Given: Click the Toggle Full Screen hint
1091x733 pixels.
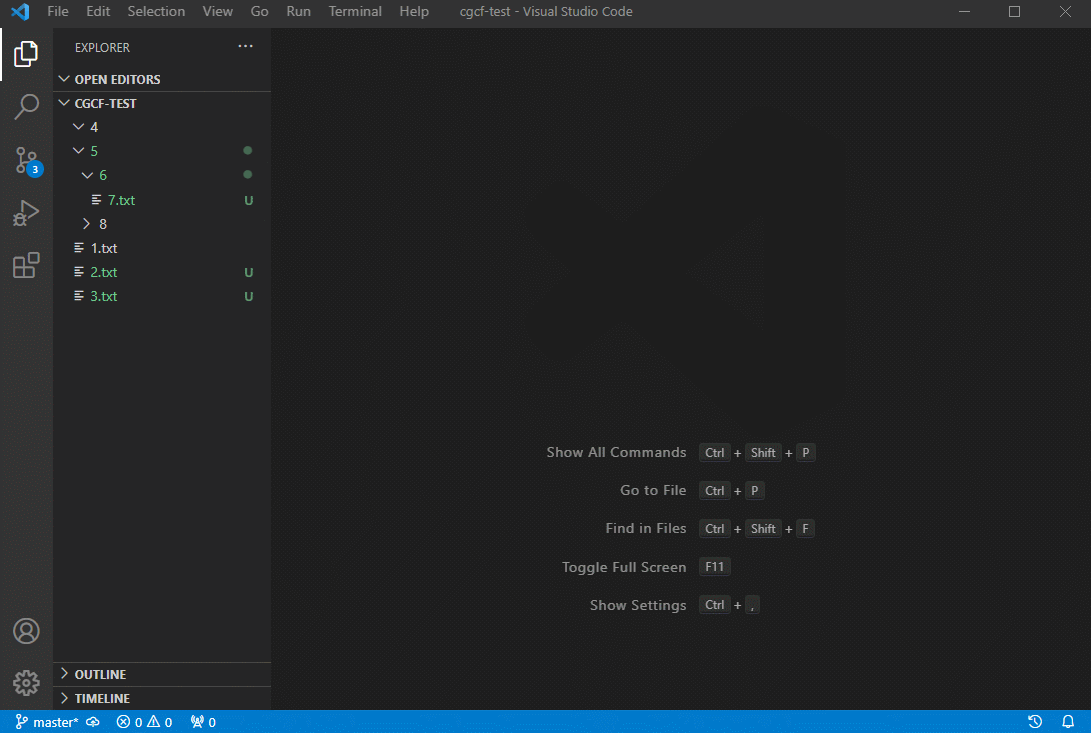Looking at the screenshot, I should pos(623,567).
